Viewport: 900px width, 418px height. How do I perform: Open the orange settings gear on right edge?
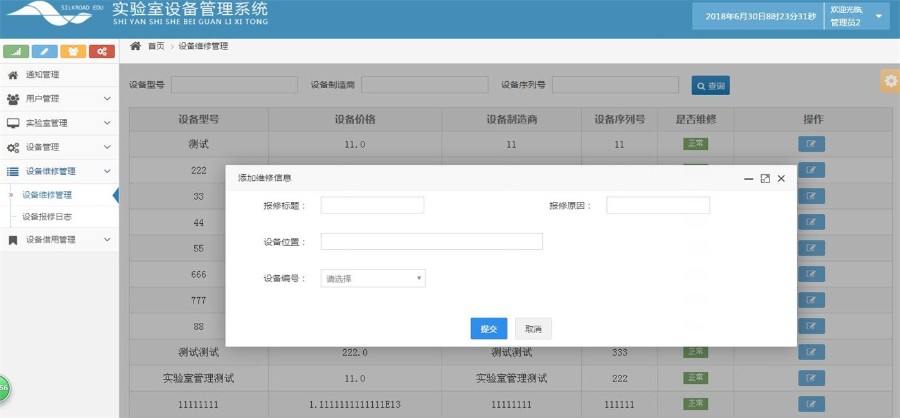(x=890, y=81)
